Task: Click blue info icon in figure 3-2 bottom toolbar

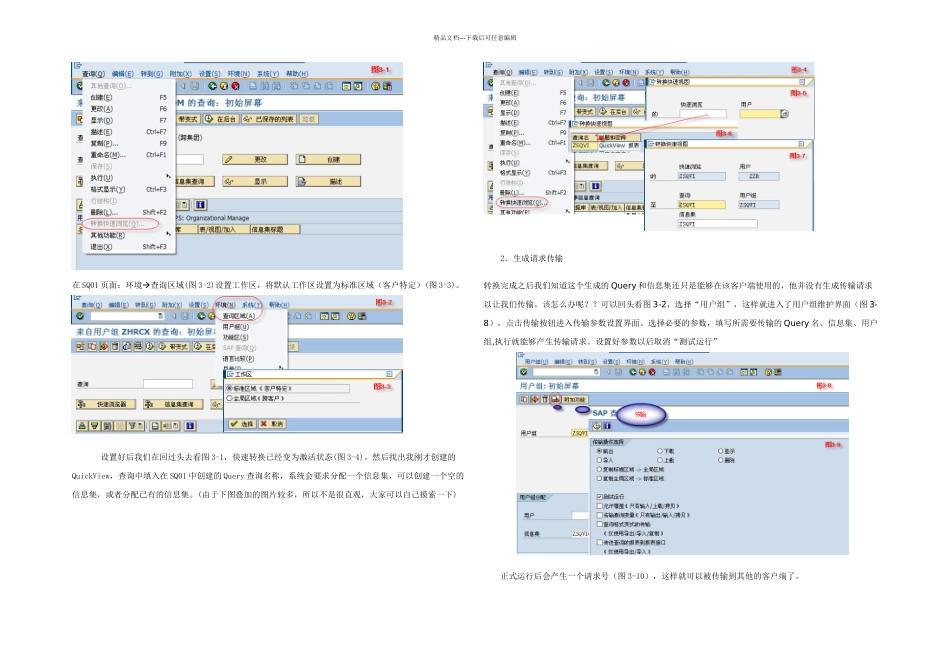Action: (x=190, y=426)
